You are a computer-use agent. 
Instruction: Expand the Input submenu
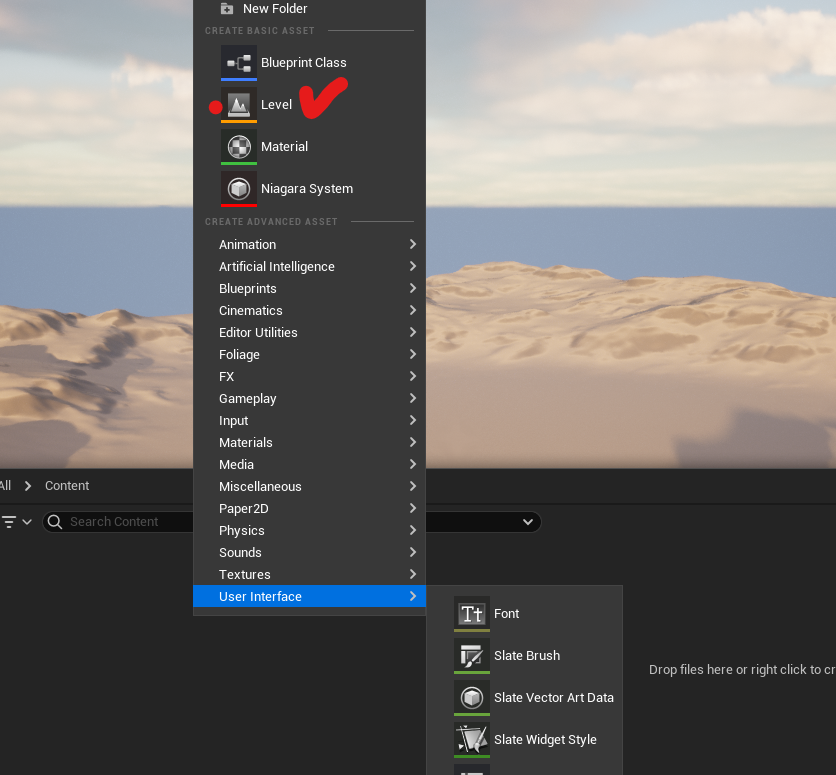pyautogui.click(x=309, y=421)
